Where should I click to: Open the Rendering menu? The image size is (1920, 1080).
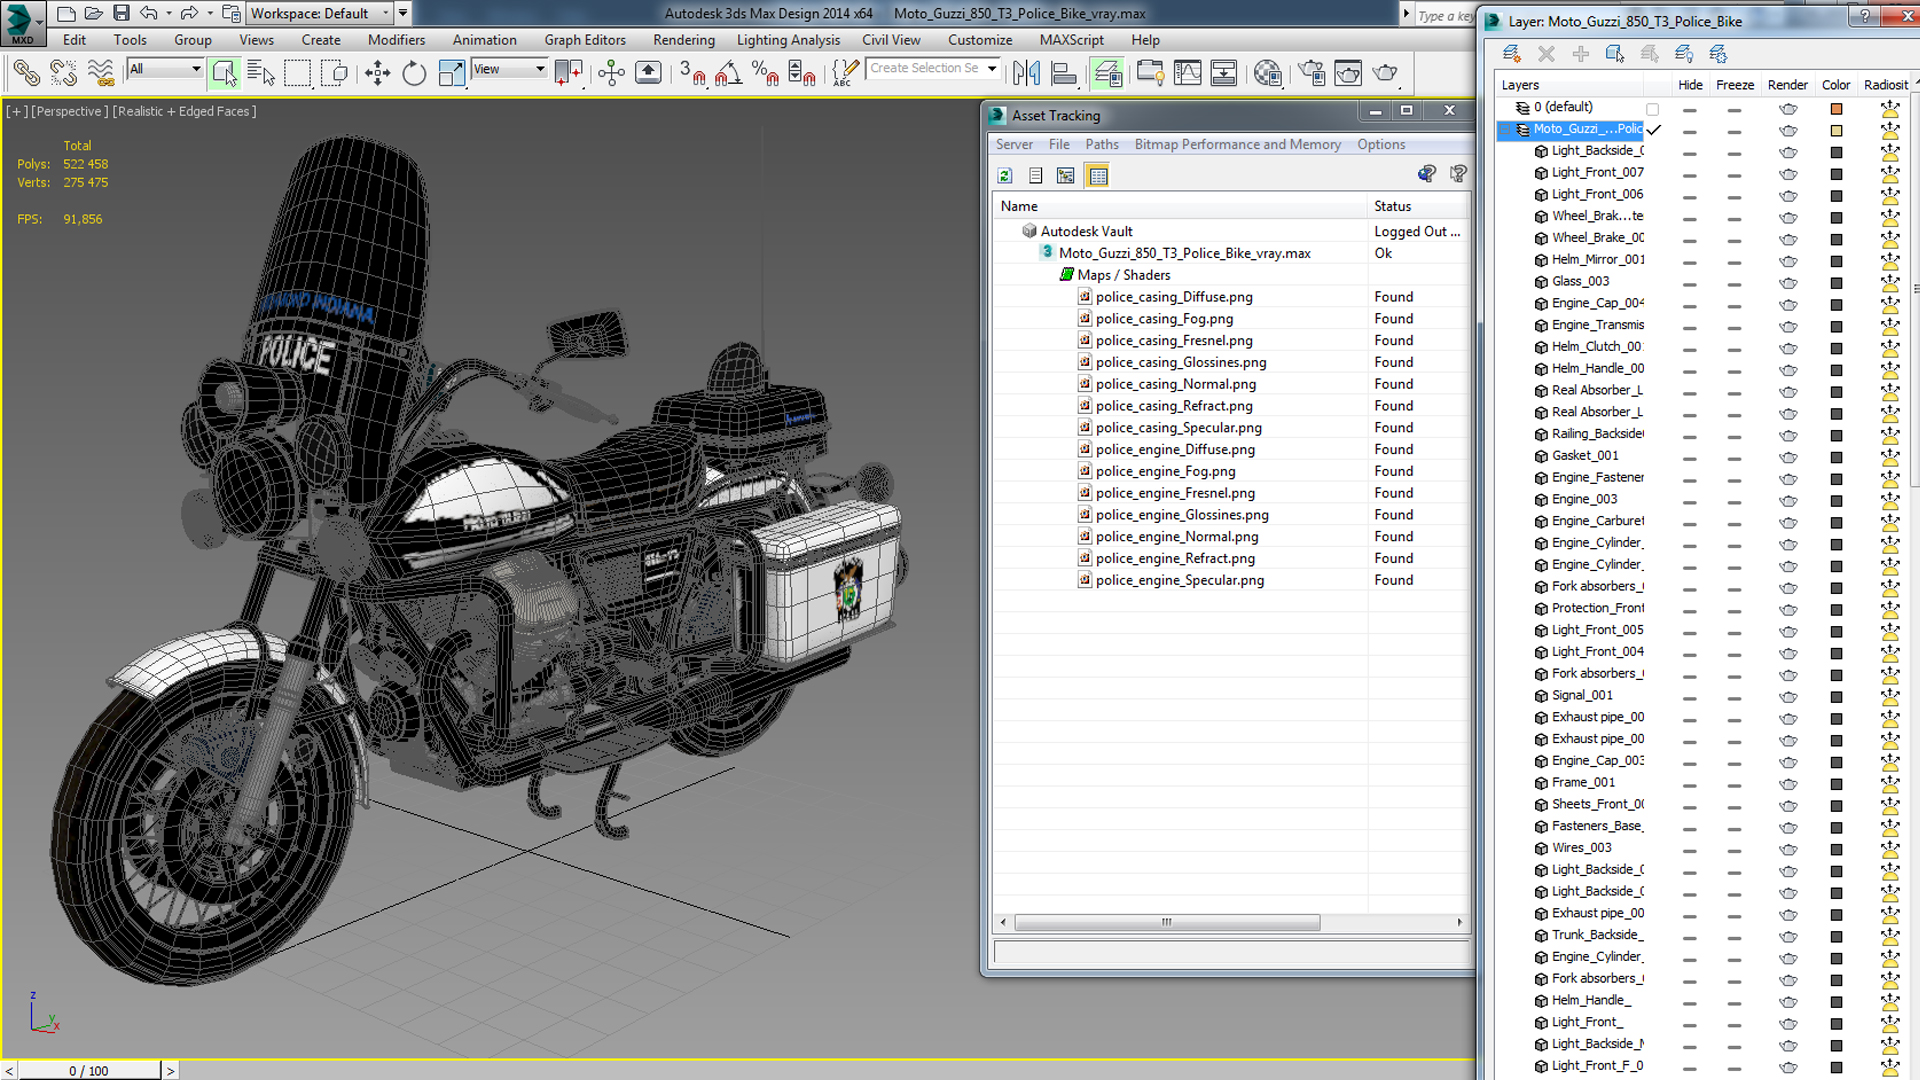684,40
